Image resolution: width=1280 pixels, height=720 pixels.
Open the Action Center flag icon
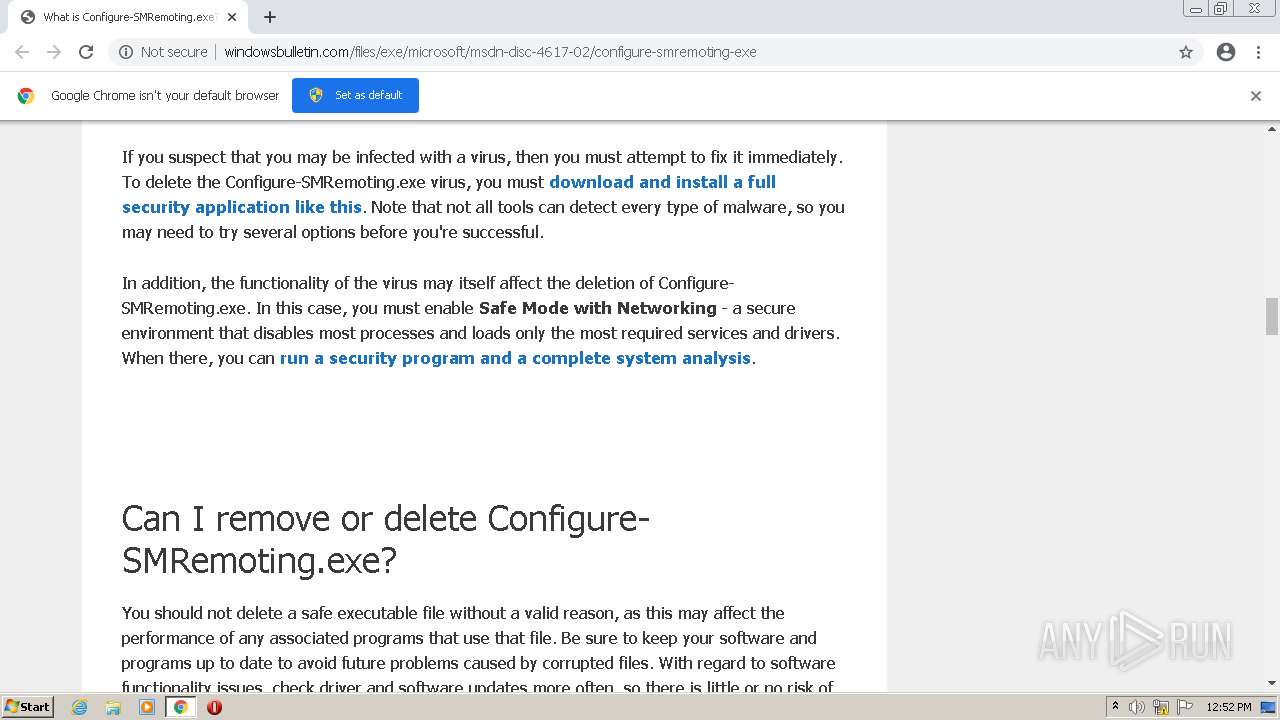pyautogui.click(x=1184, y=707)
